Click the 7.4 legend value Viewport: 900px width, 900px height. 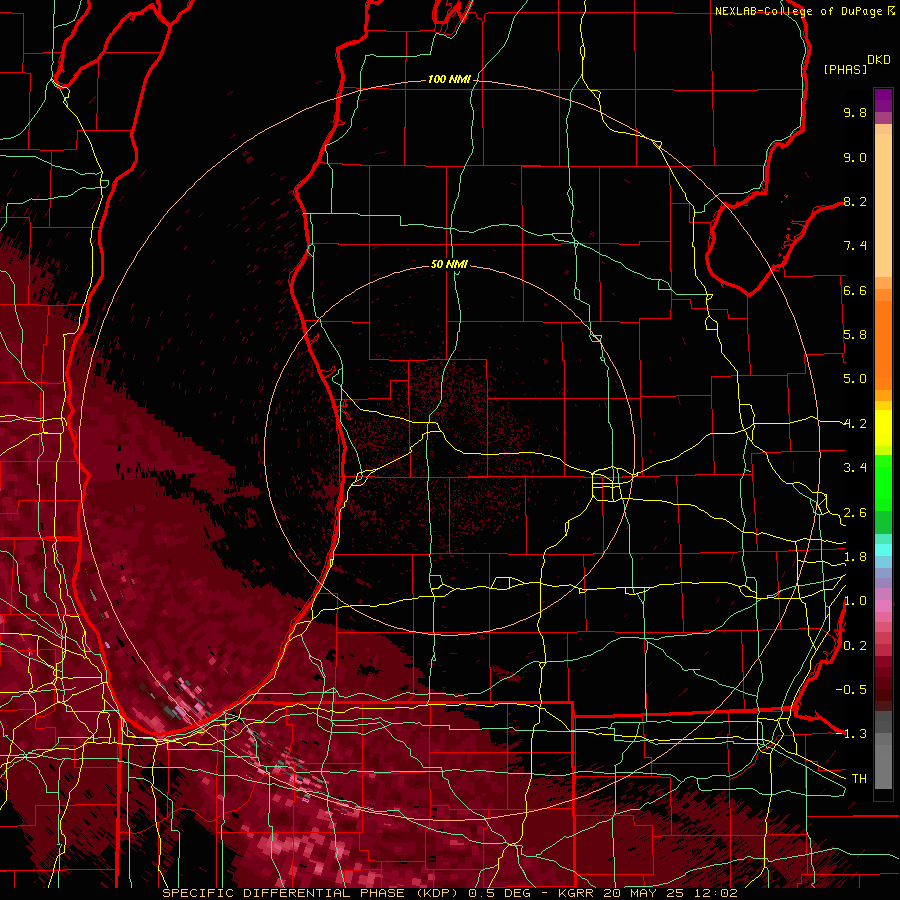point(855,246)
